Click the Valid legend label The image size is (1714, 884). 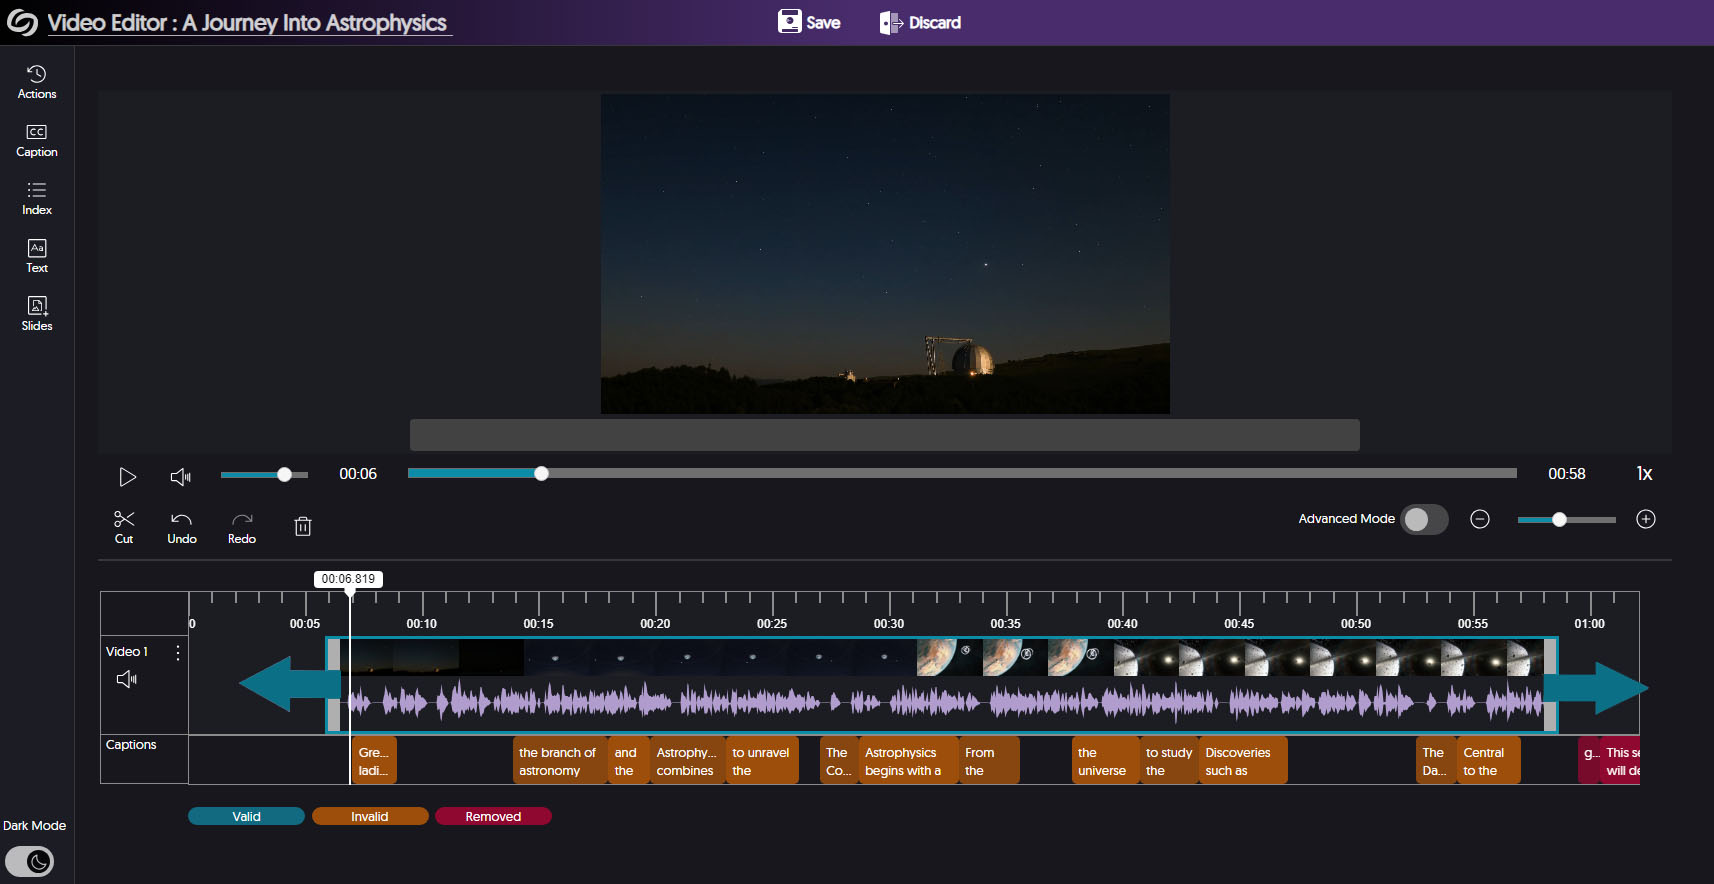point(246,816)
